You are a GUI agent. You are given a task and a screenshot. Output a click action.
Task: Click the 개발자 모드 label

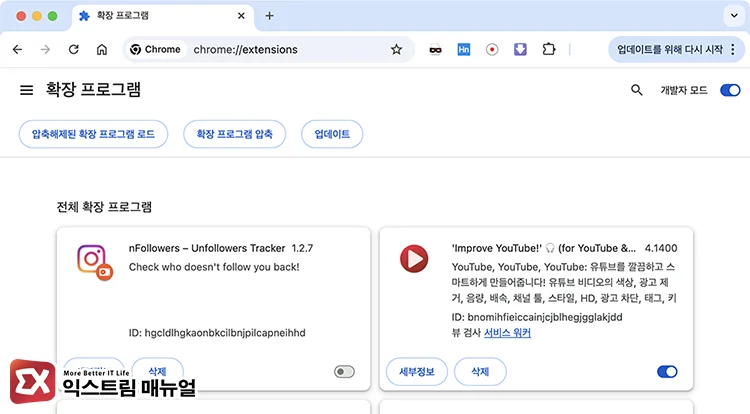click(x=684, y=90)
